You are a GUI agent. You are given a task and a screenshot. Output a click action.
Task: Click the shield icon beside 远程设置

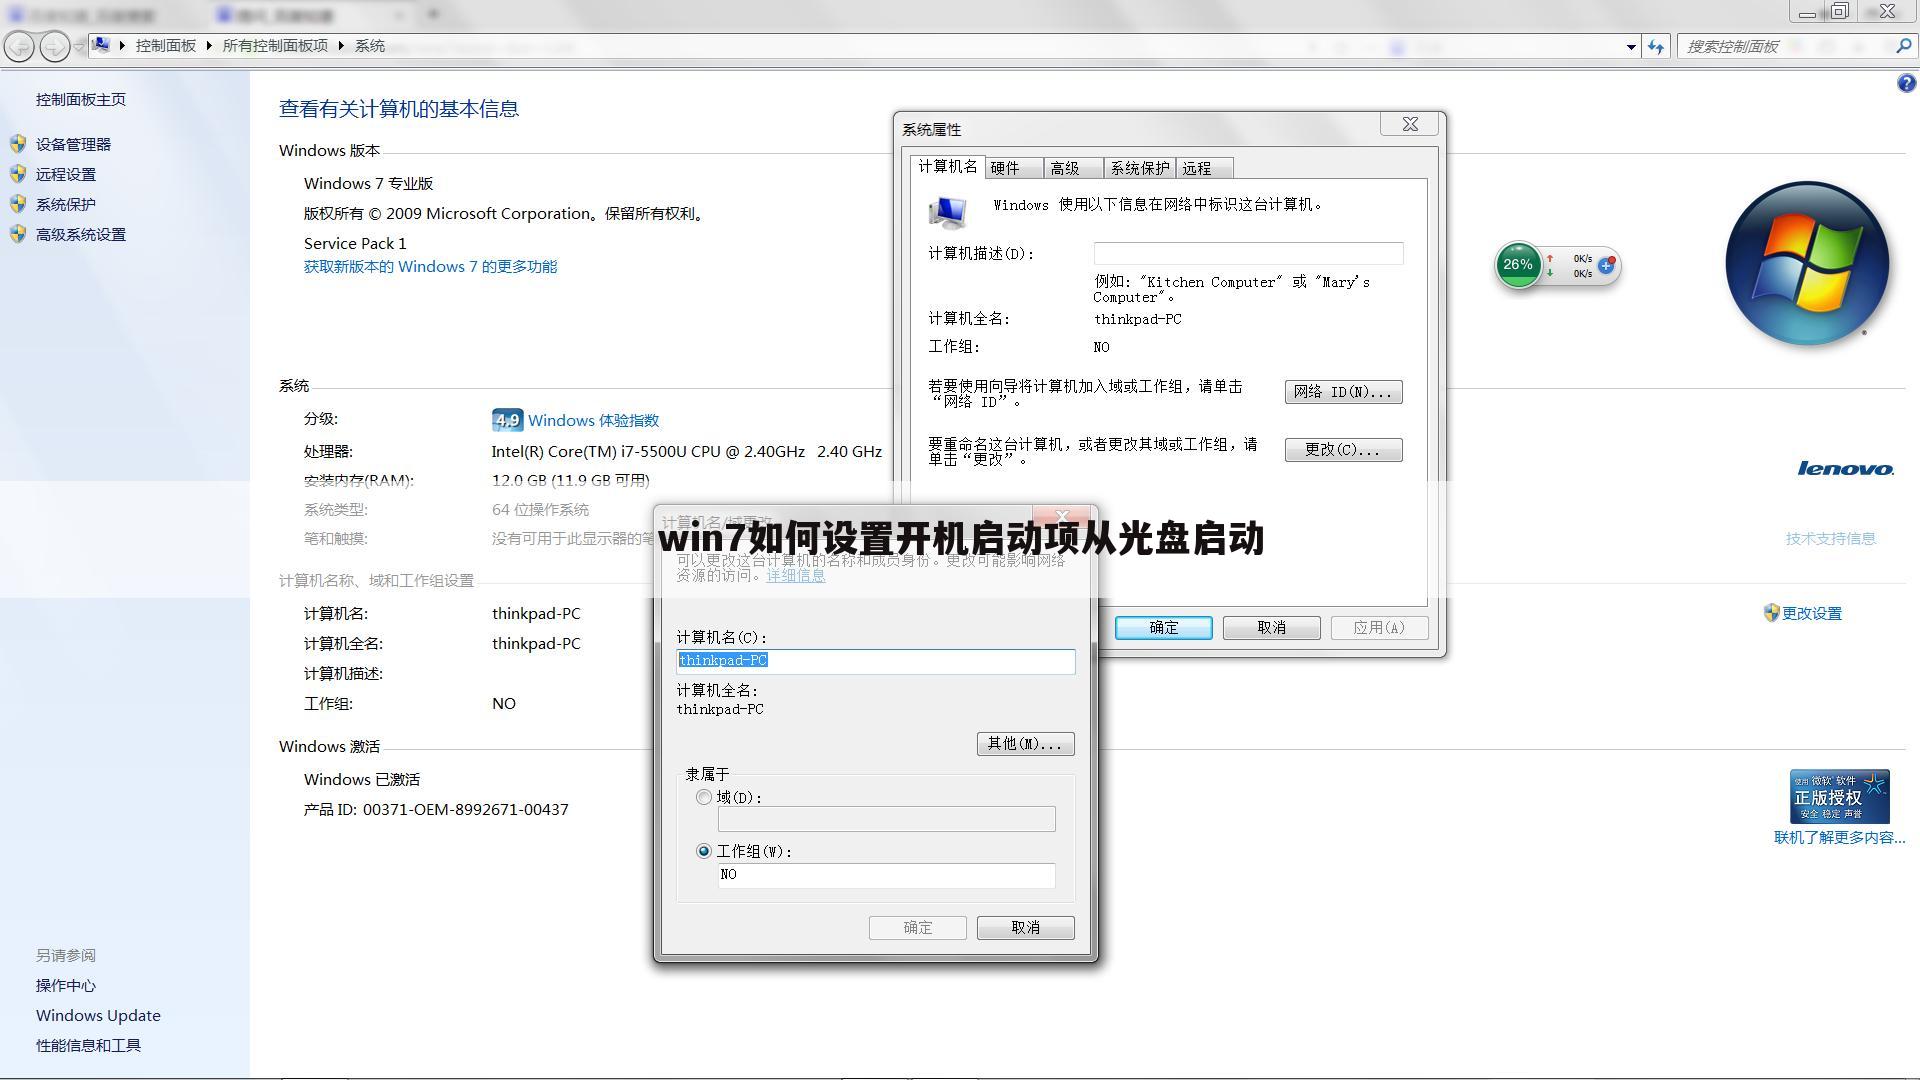[18, 174]
